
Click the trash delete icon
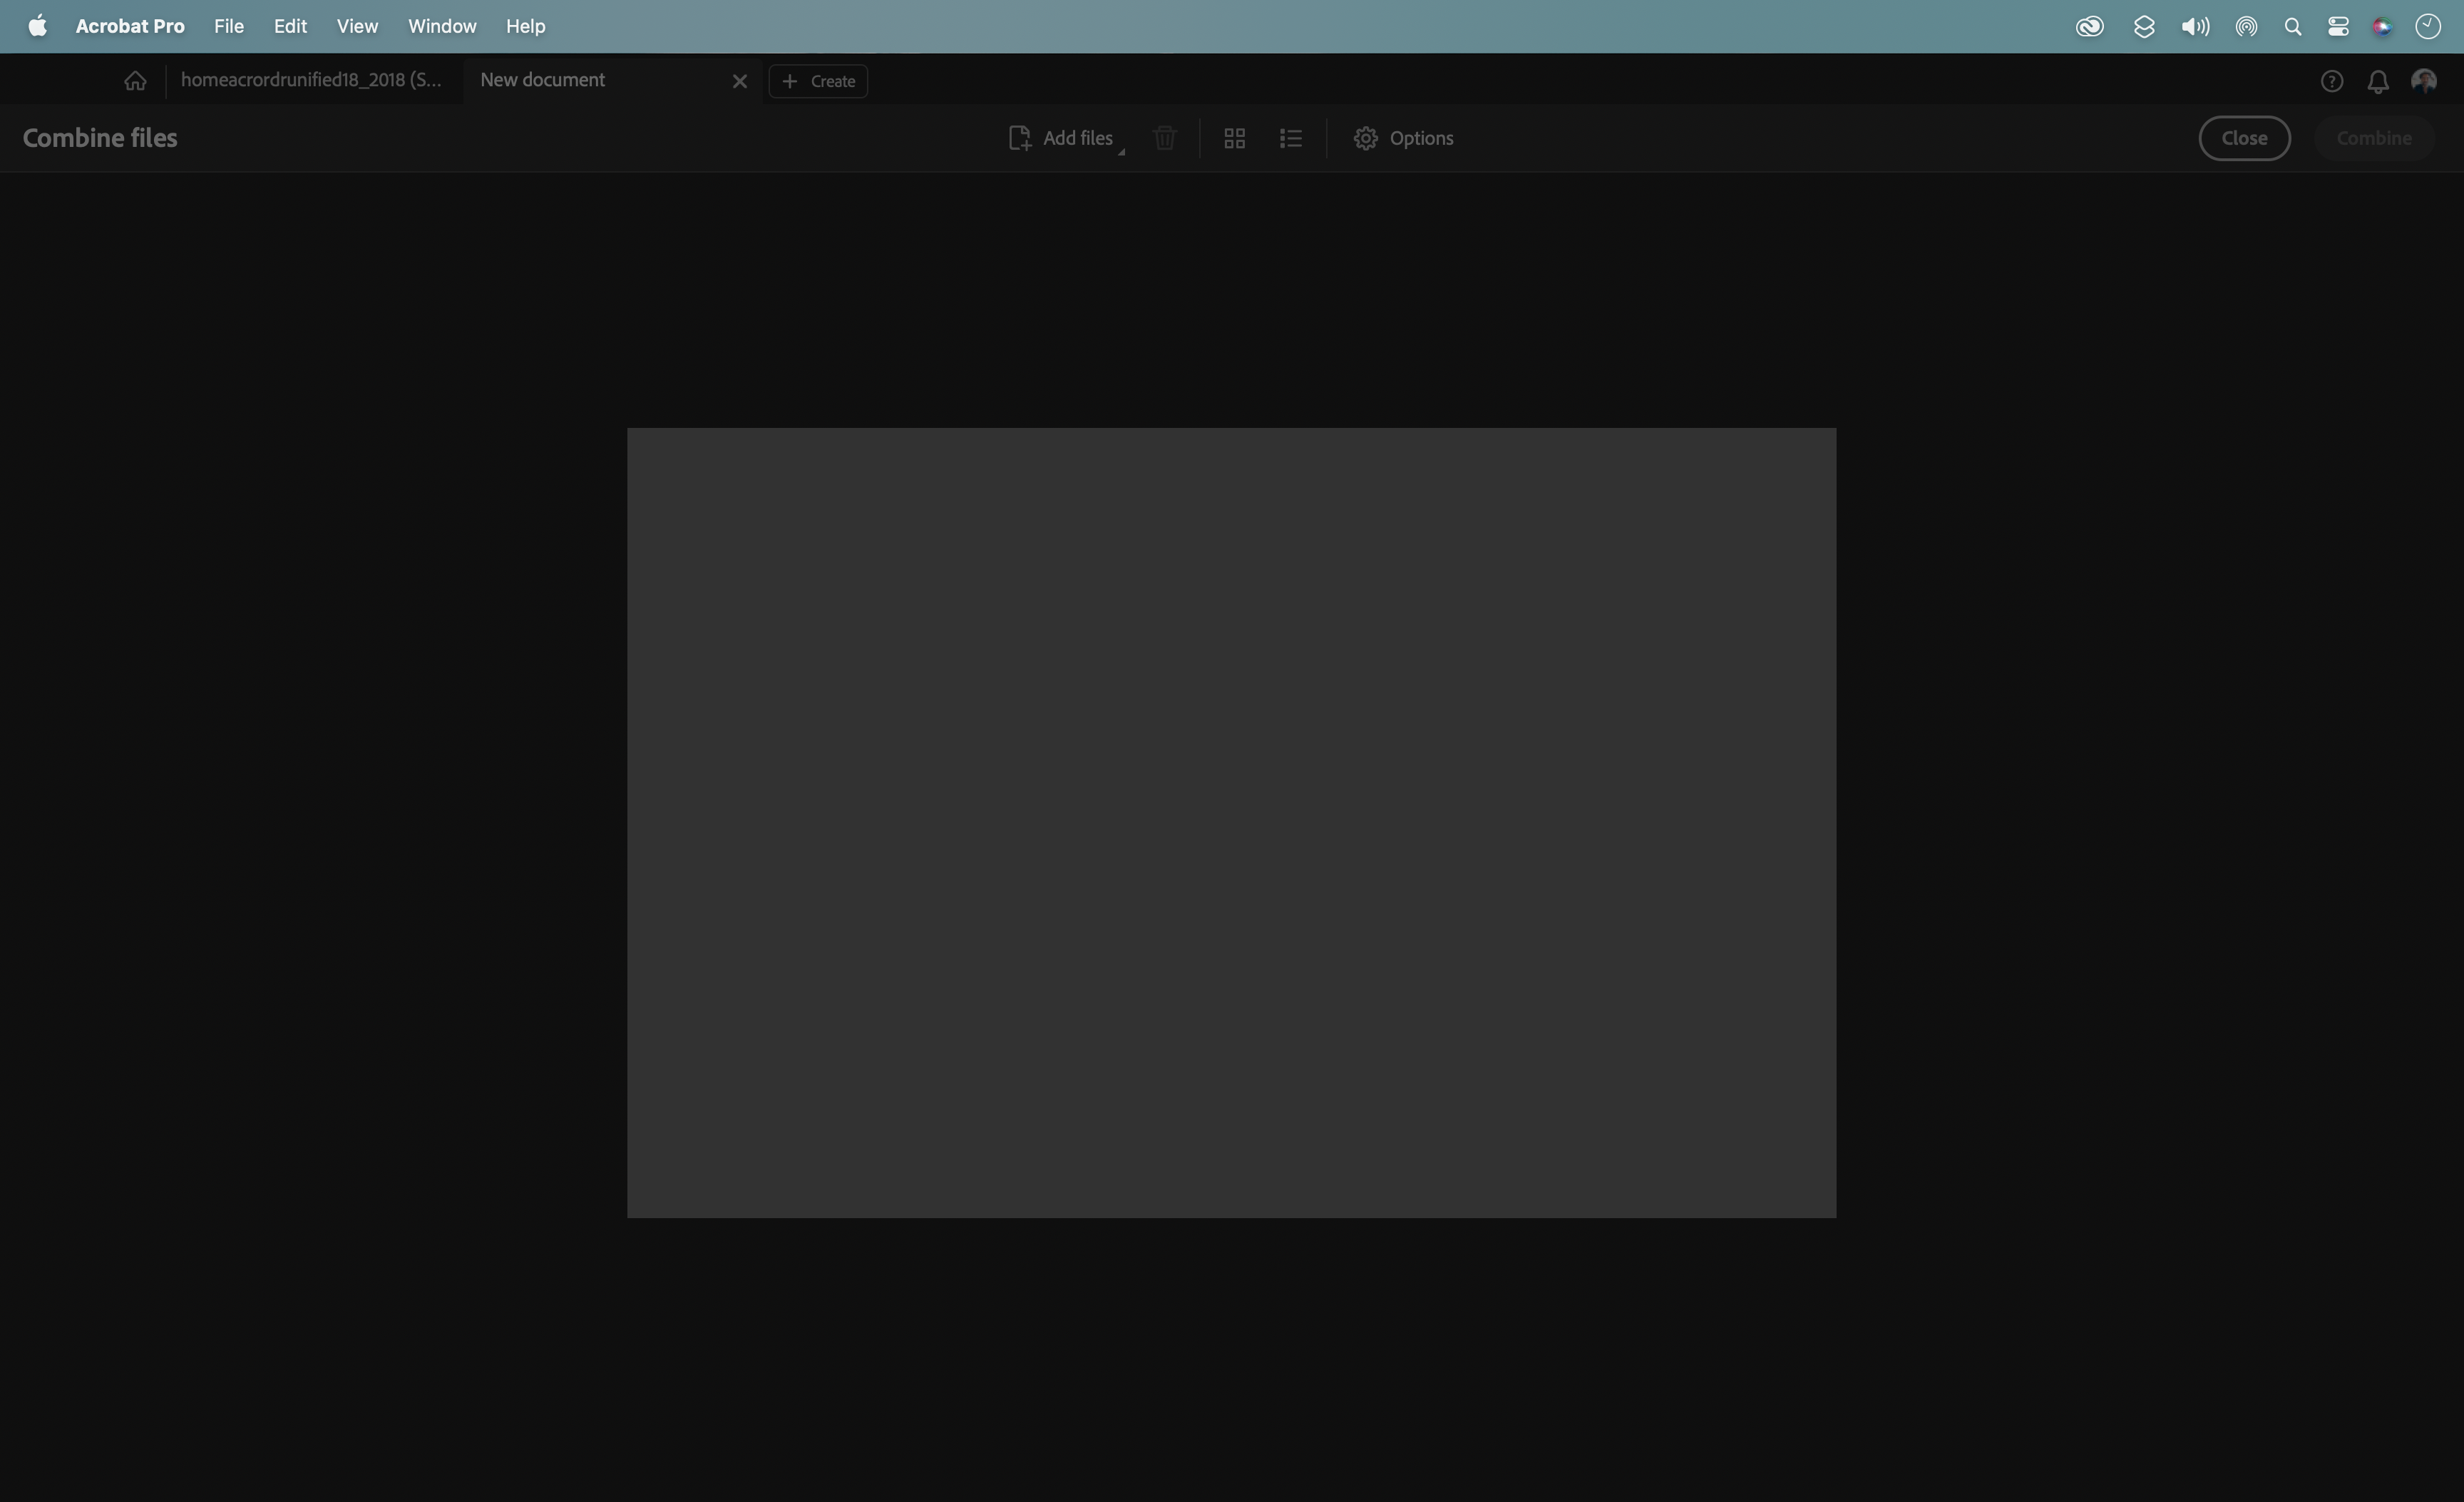(x=1164, y=138)
